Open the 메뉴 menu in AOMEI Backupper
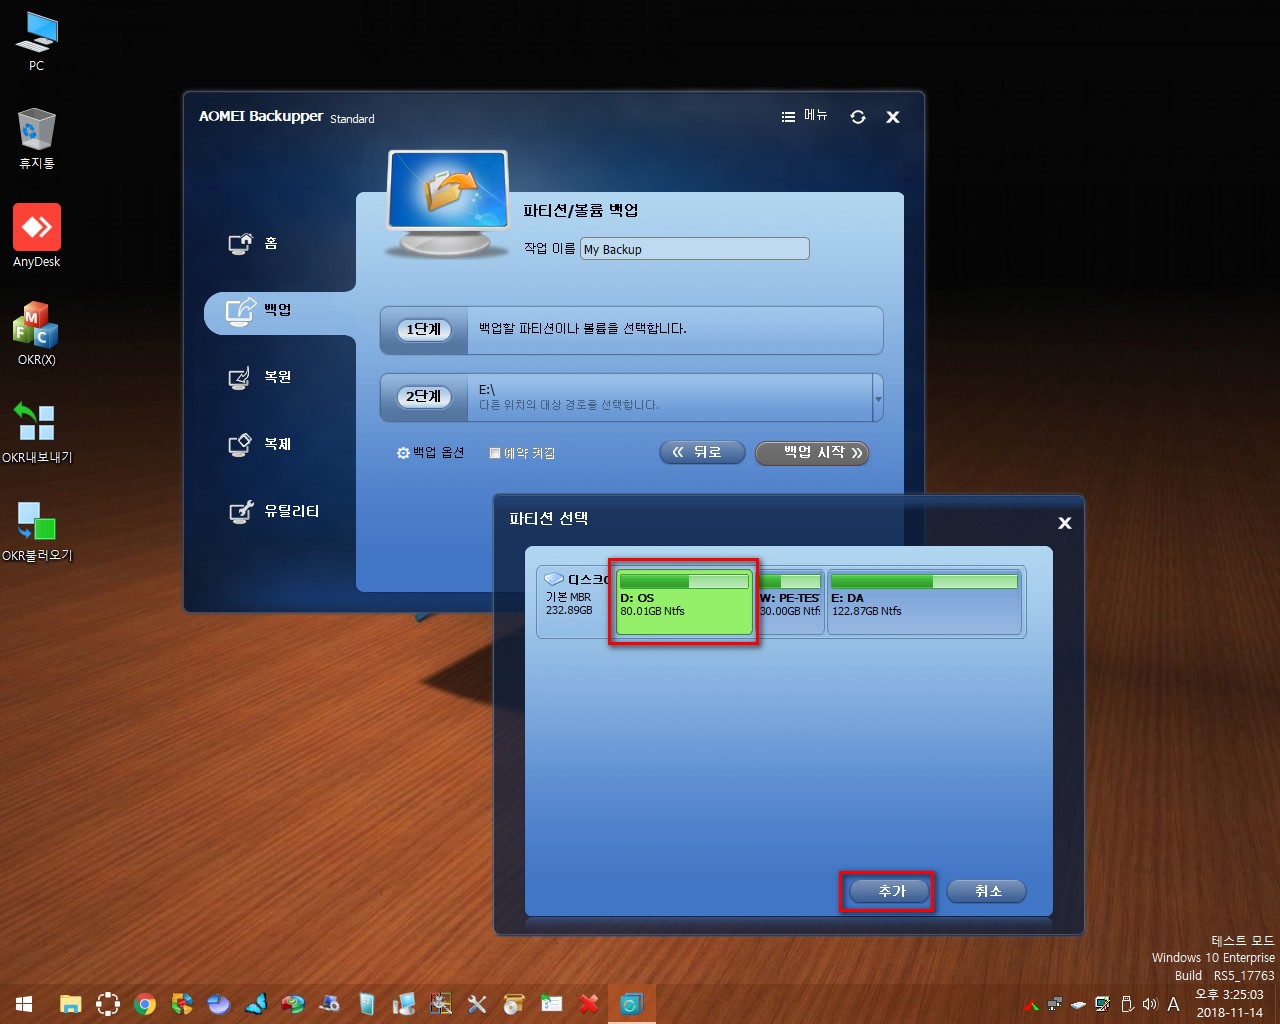The image size is (1280, 1024). click(x=805, y=116)
